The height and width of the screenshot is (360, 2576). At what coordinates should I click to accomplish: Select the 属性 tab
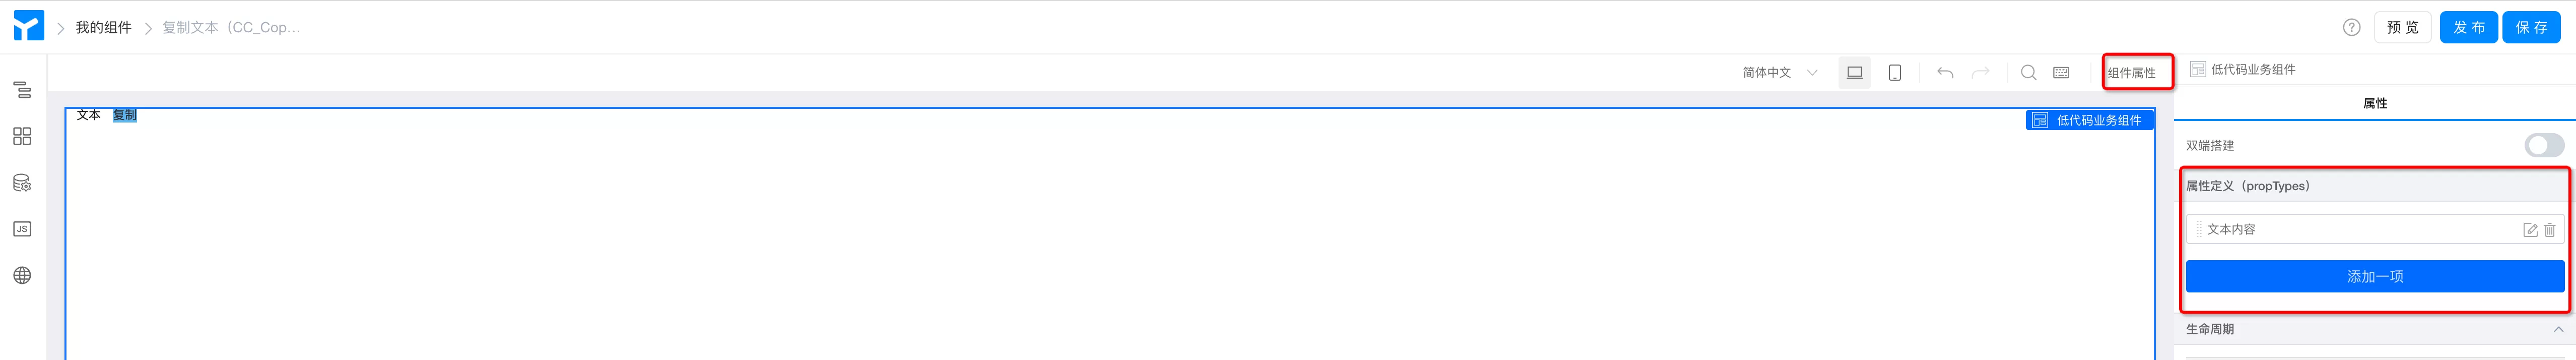pos(2374,103)
